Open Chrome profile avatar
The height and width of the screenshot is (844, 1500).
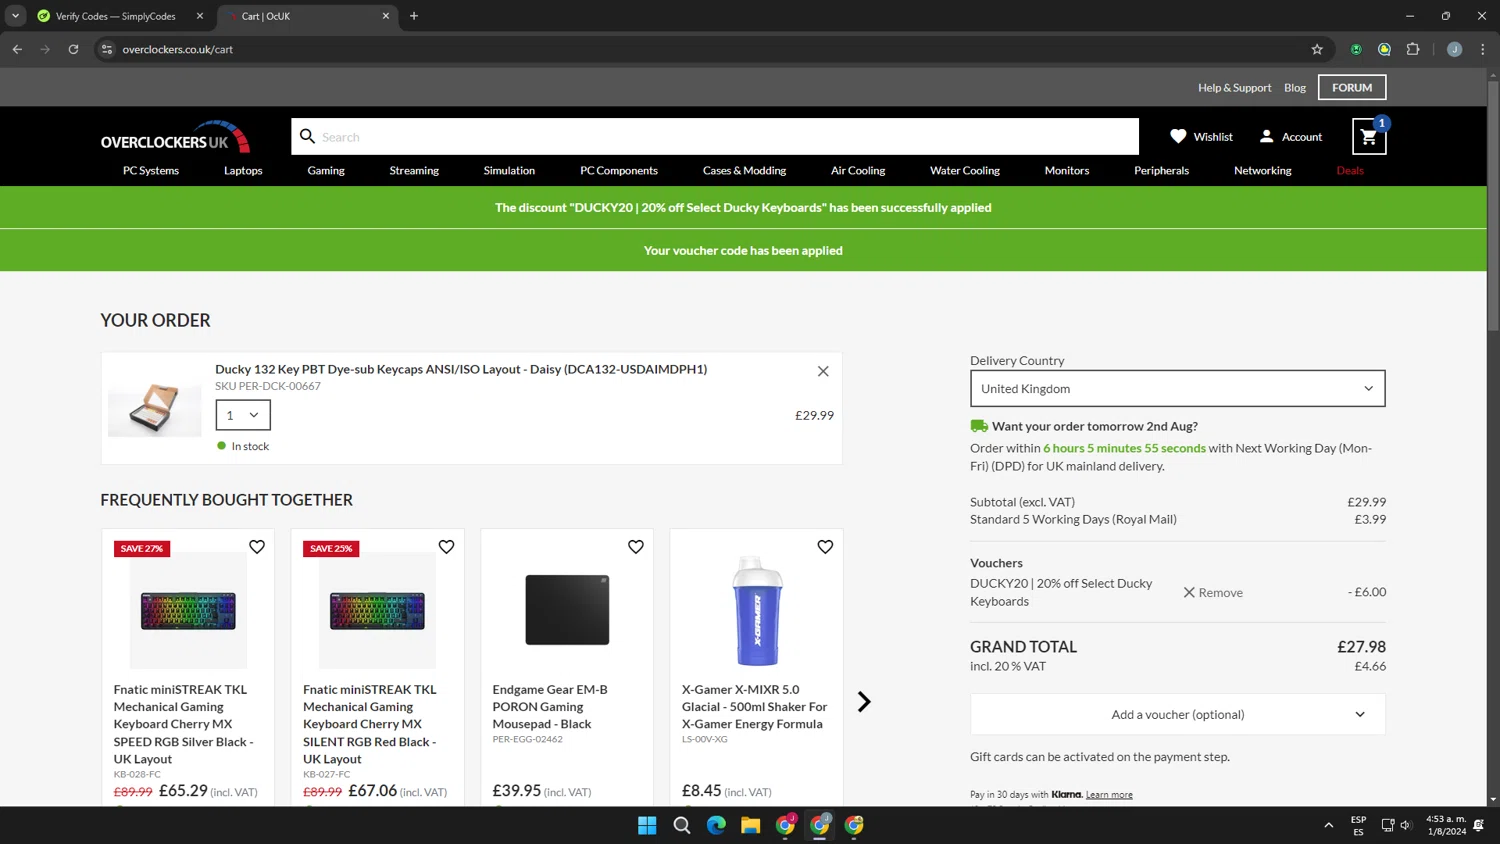pyautogui.click(x=1455, y=49)
